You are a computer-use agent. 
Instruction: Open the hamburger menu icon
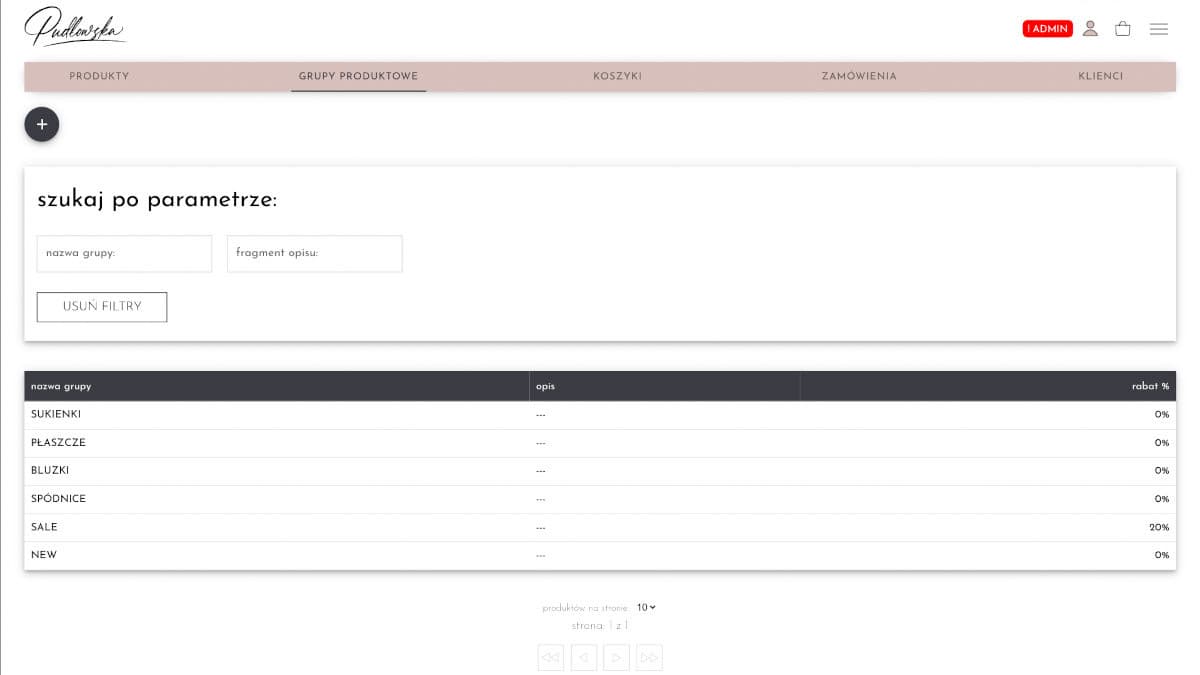[x=1159, y=29]
